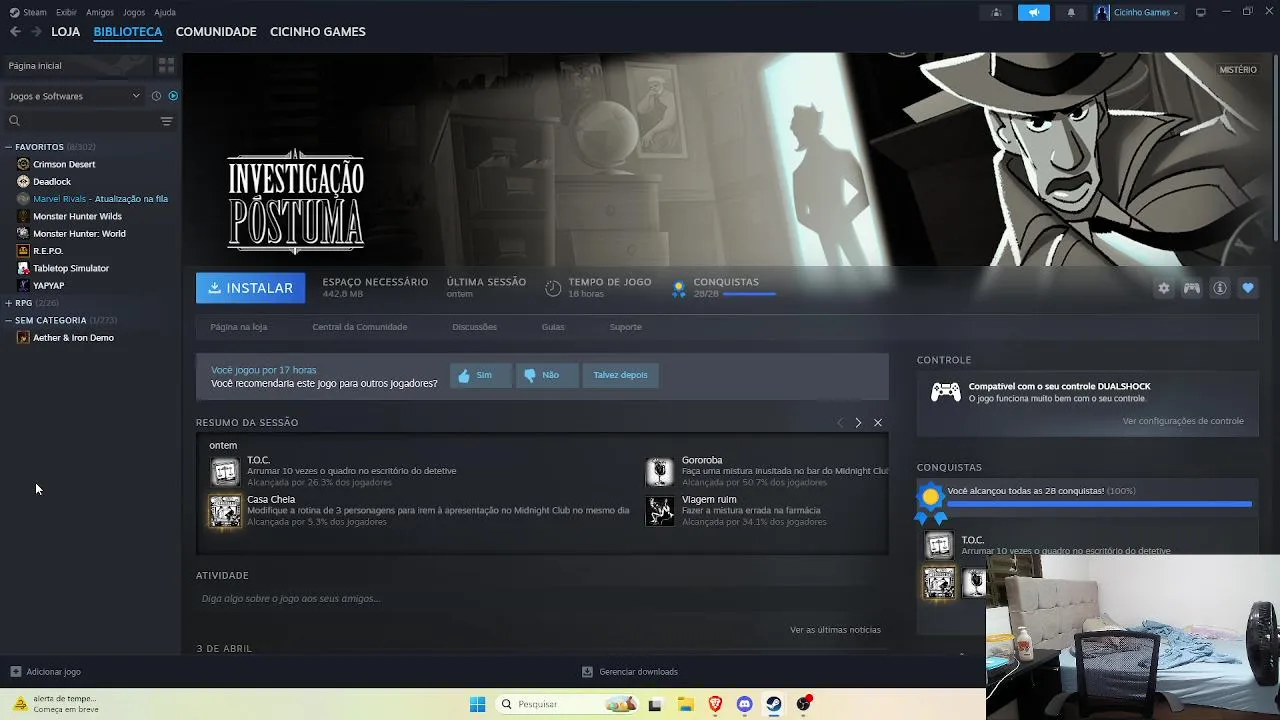Screen dimensions: 1280x720
Task: Click Windows Pesquisar search box
Action: (x=566, y=704)
